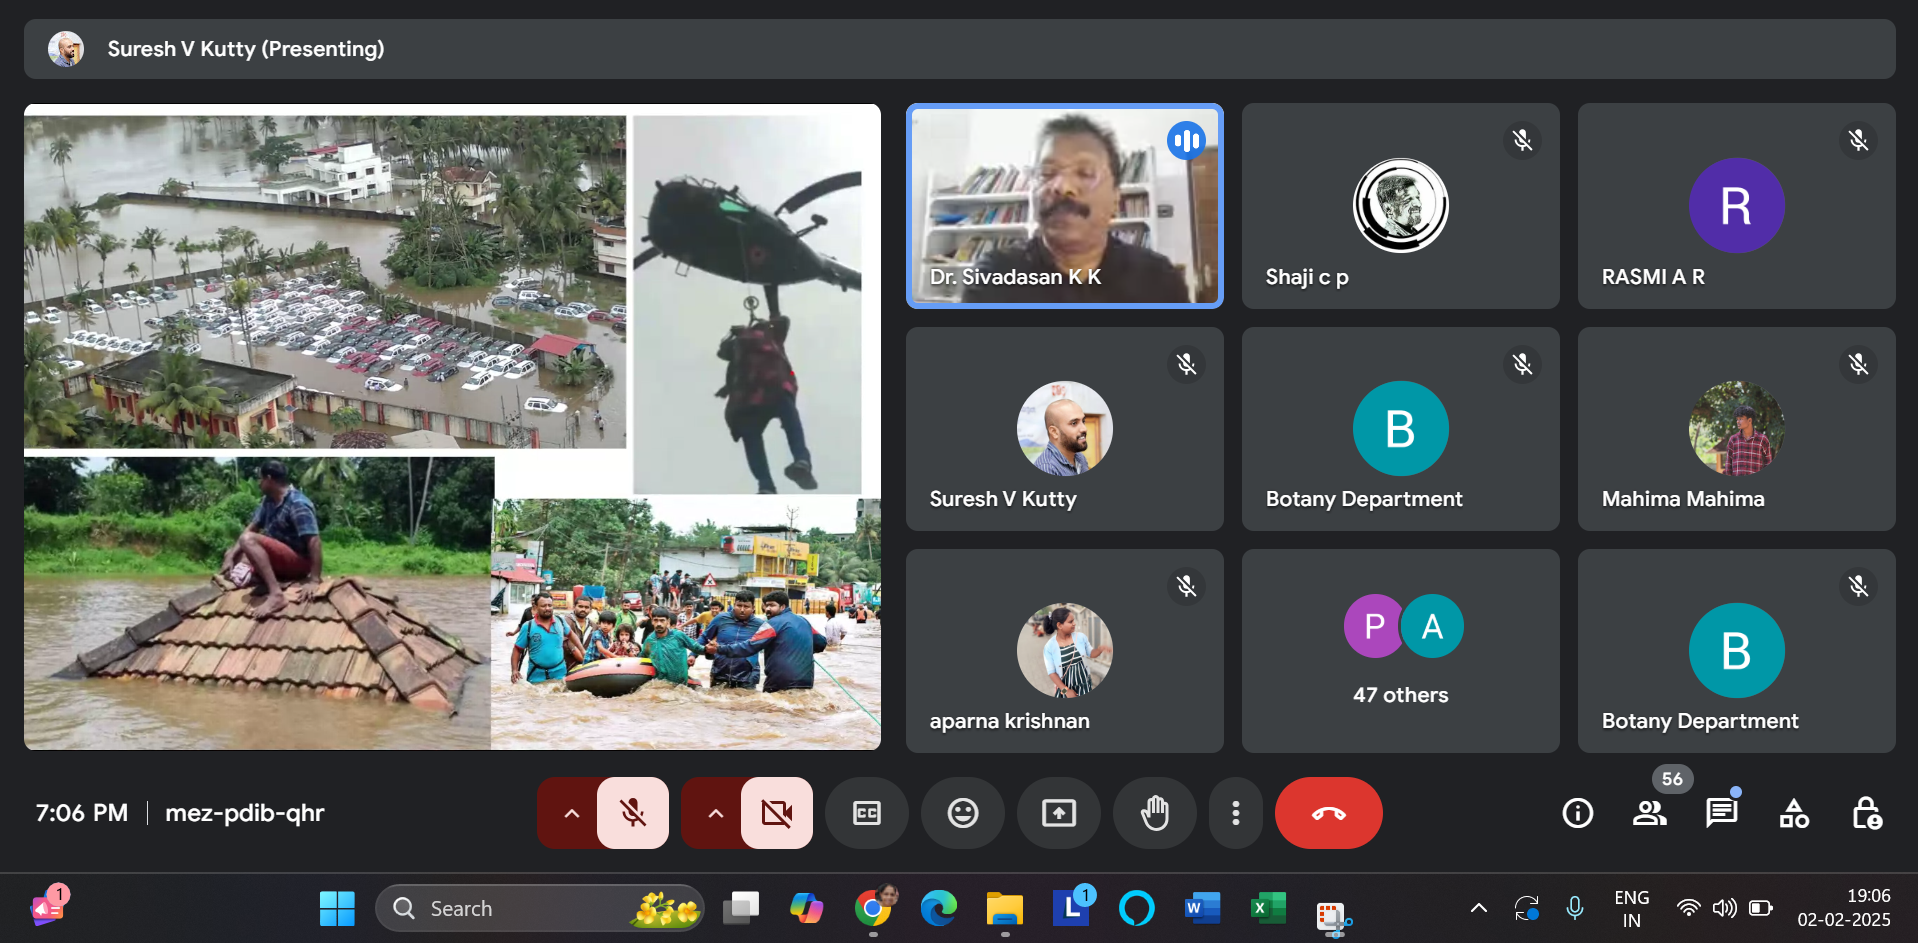1918x943 pixels.
Task: Raise your hand
Action: (1154, 813)
